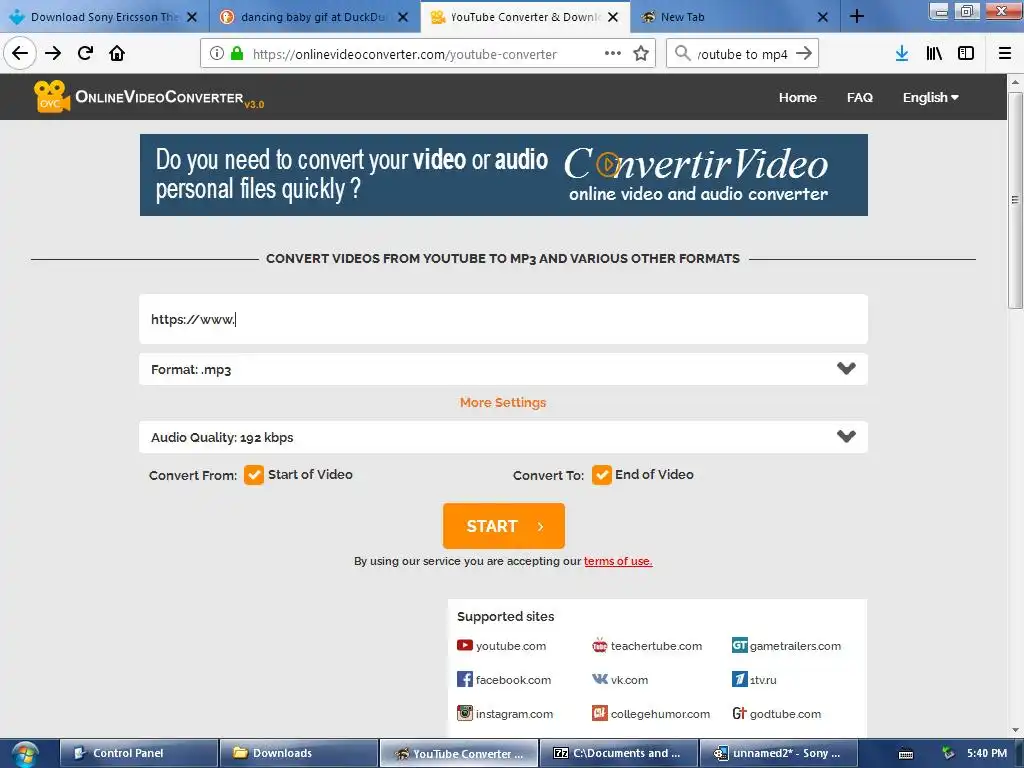Viewport: 1024px width, 768px height.
Task: Click the facebook.com site icon
Action: coord(464,679)
